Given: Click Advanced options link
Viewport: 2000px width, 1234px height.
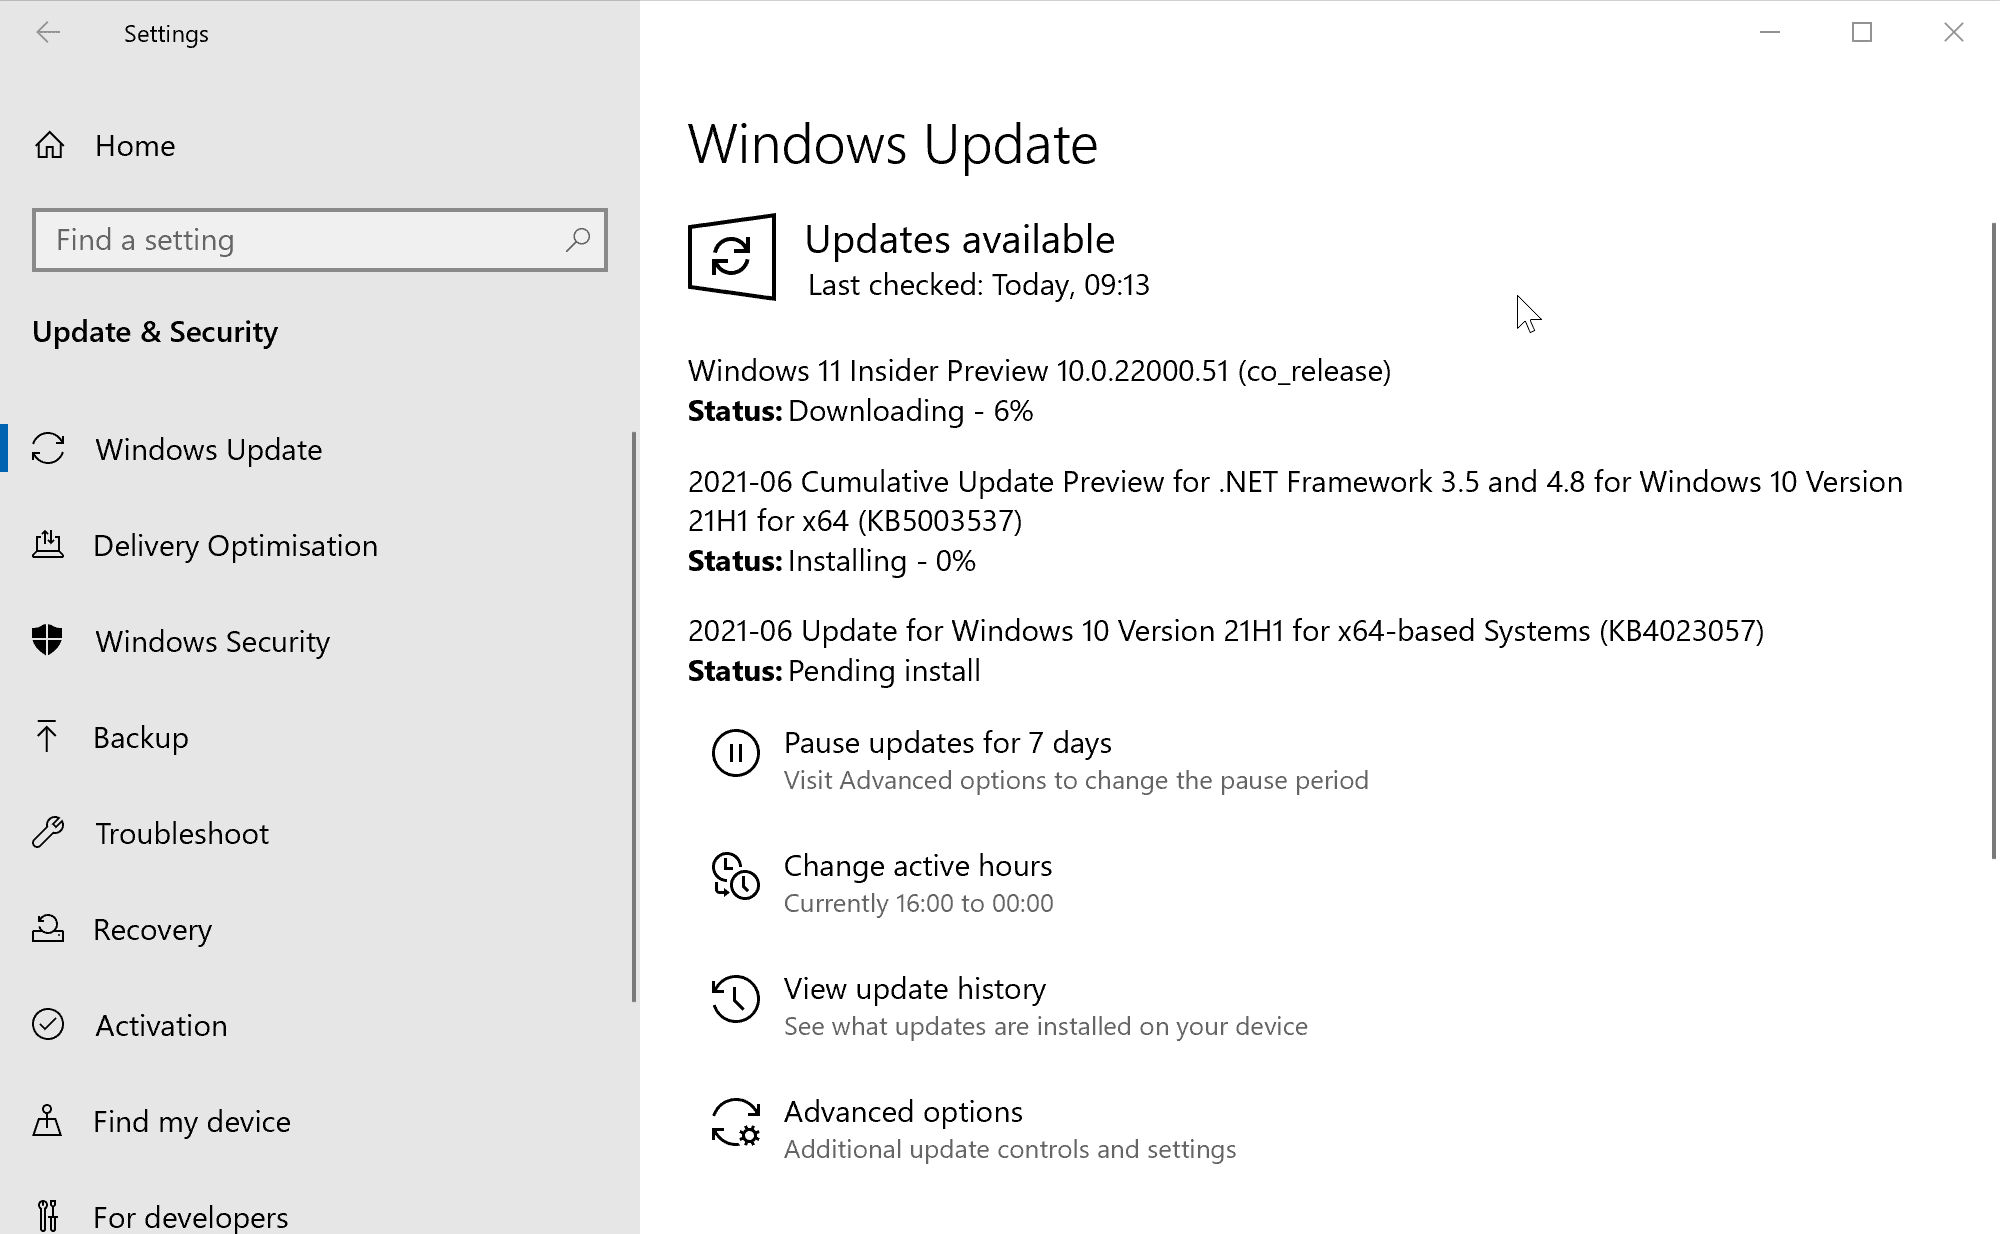Looking at the screenshot, I should tap(903, 1112).
